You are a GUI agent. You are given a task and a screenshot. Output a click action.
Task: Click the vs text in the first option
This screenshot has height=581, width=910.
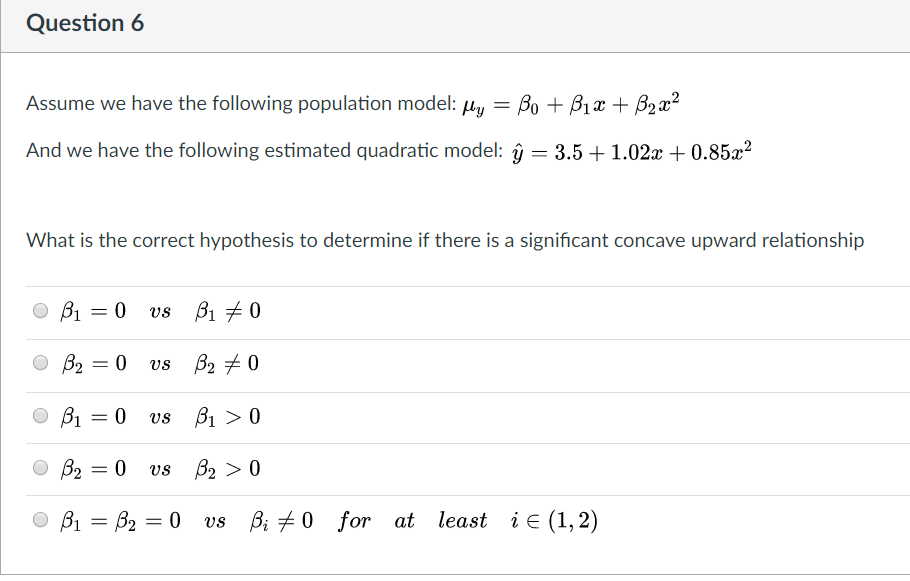pos(159,312)
